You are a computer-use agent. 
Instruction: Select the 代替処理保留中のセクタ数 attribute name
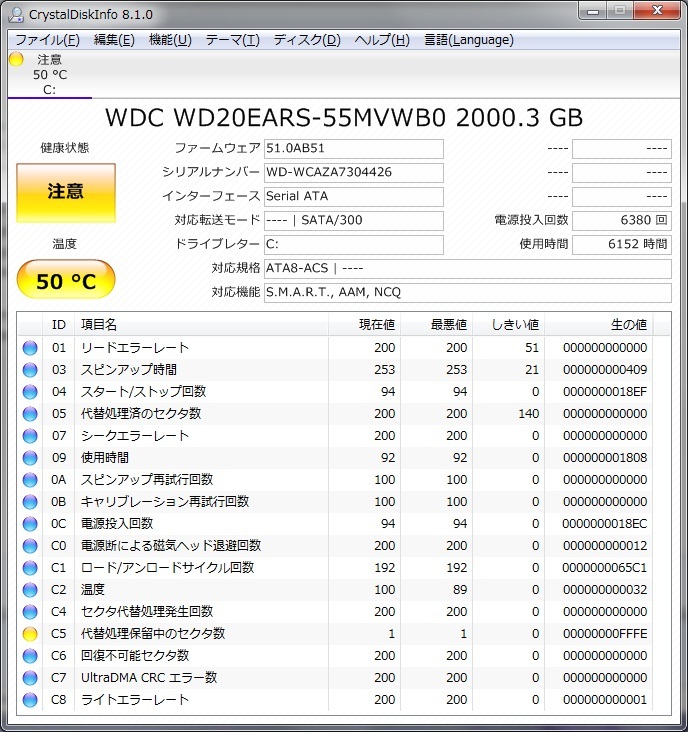[x=153, y=633]
